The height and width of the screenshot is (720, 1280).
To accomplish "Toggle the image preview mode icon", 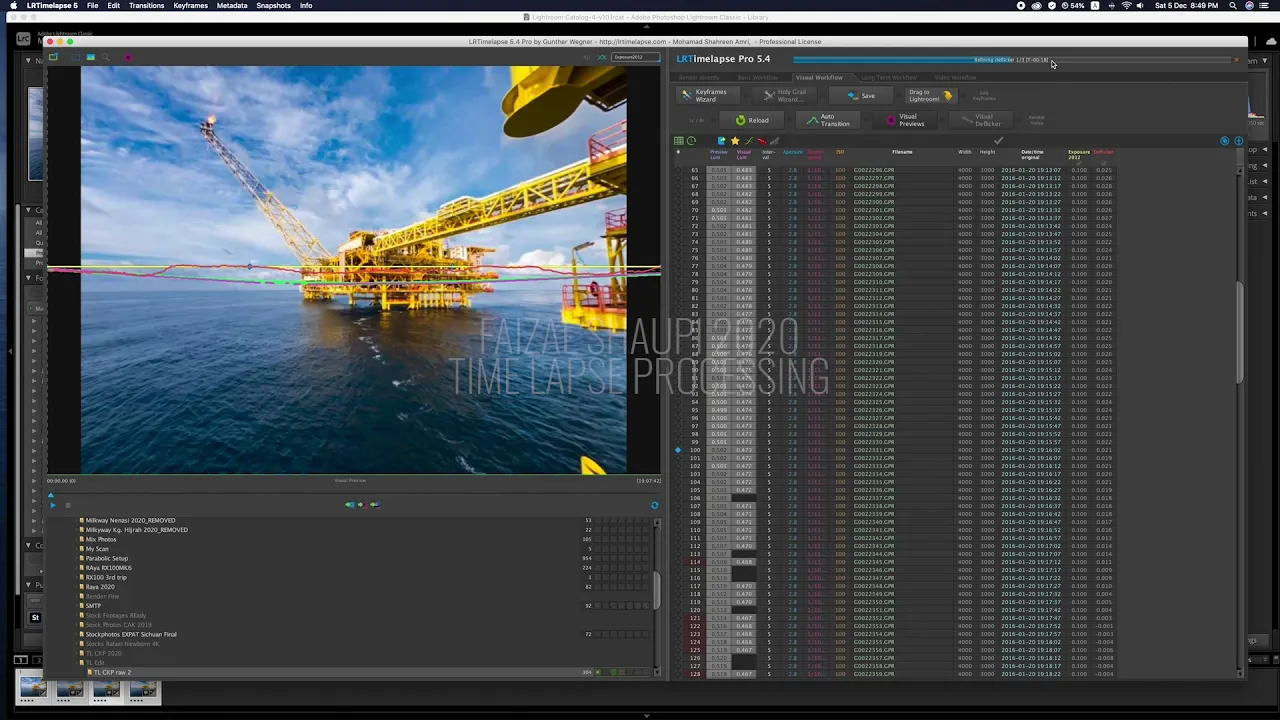I will pyautogui.click(x=90, y=57).
